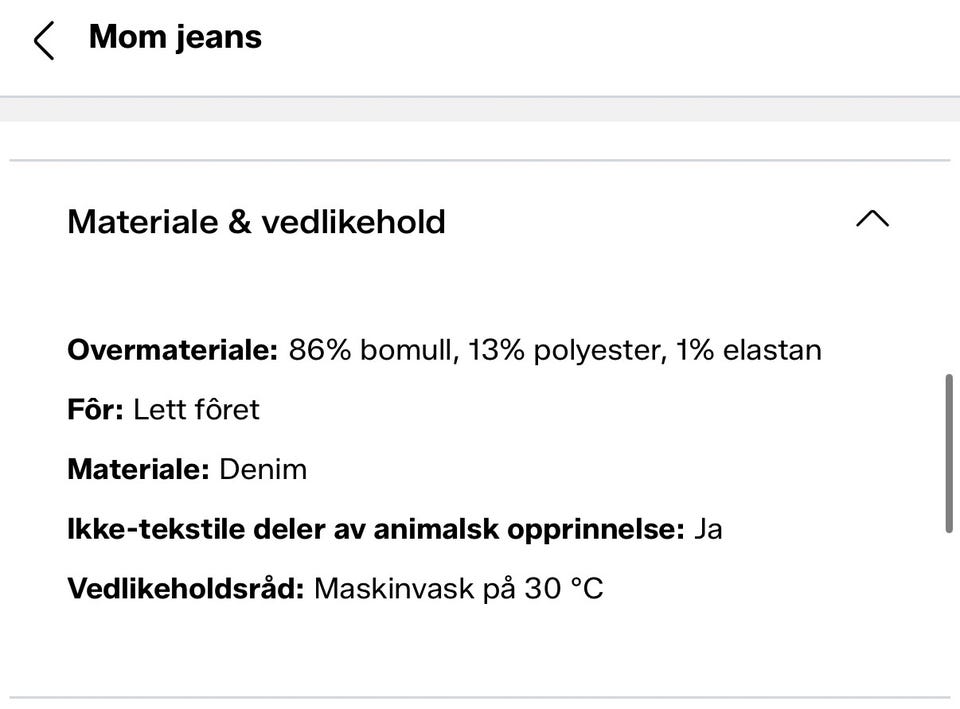Click the Ikke-tekstile deler av animalsk opprinnelse label
This screenshot has width=960, height=709.
pos(376,529)
